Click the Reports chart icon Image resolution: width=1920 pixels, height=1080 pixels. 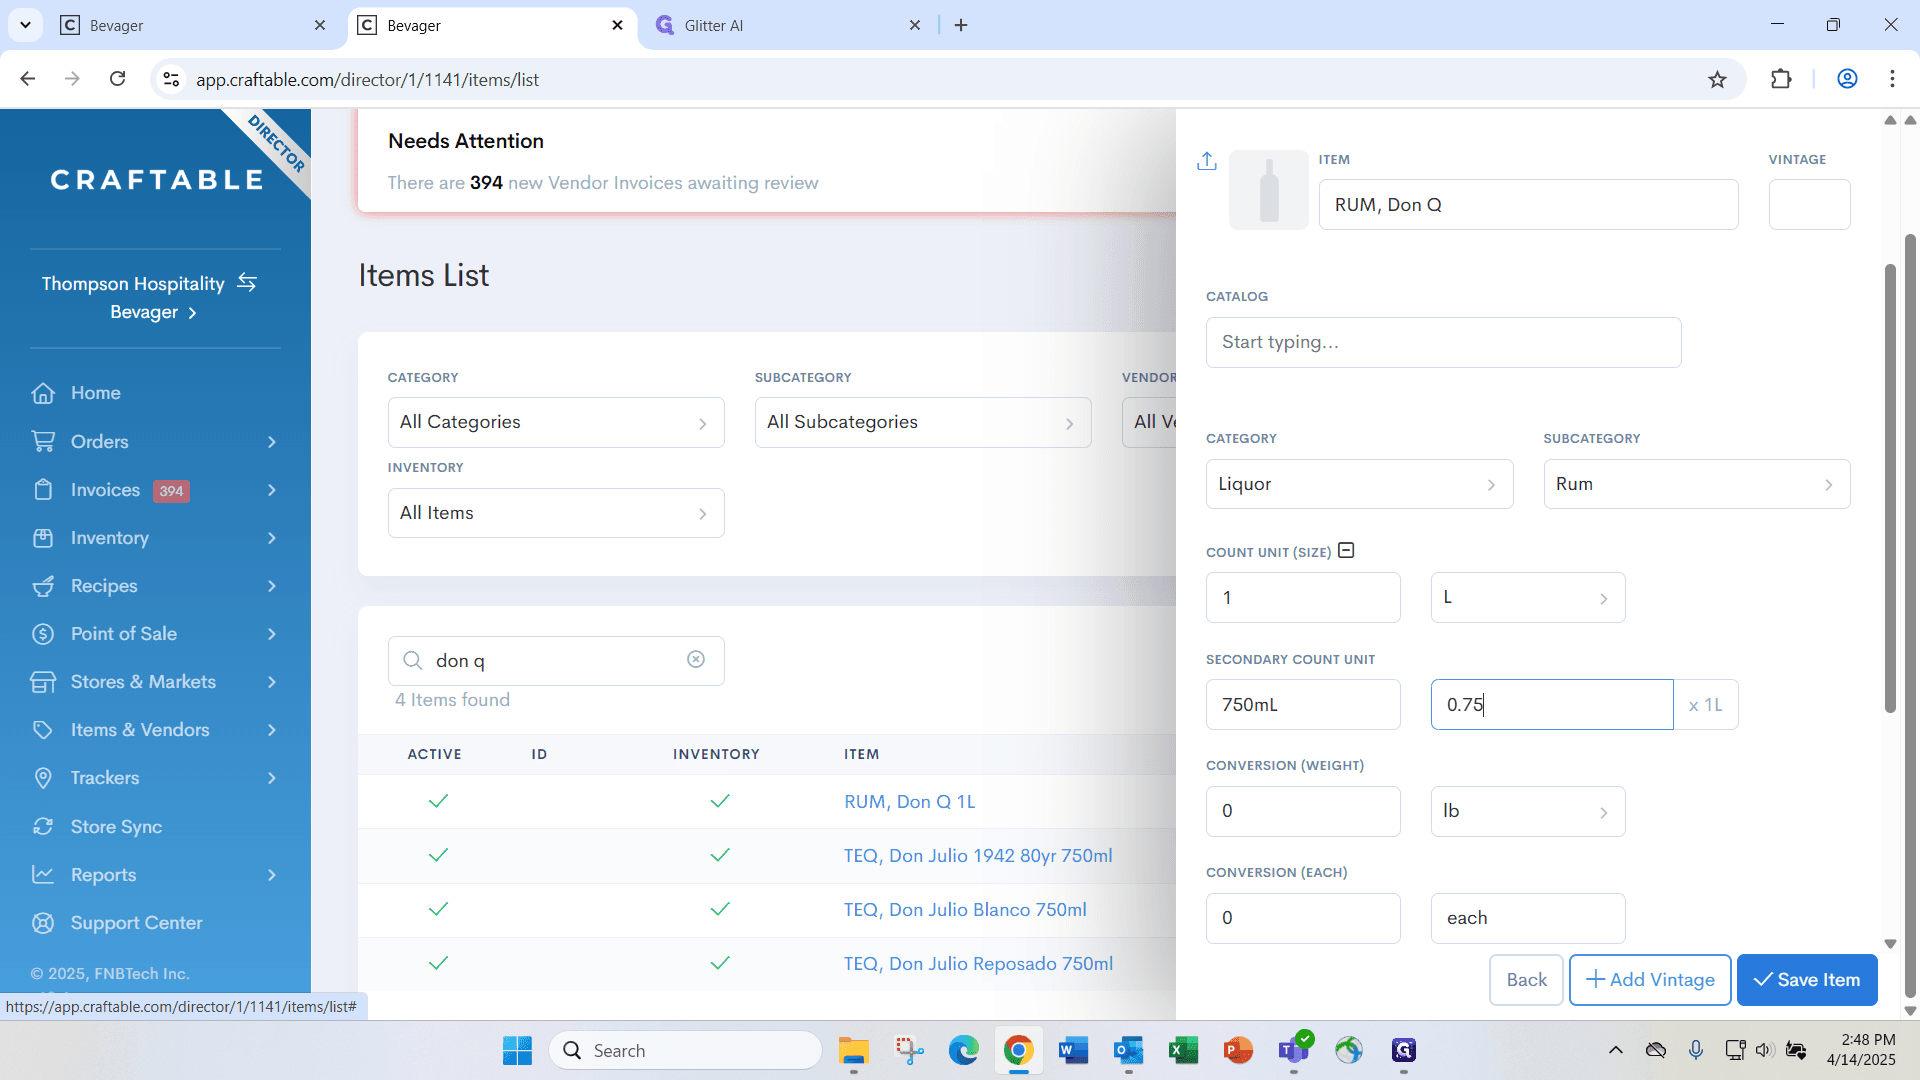point(43,875)
